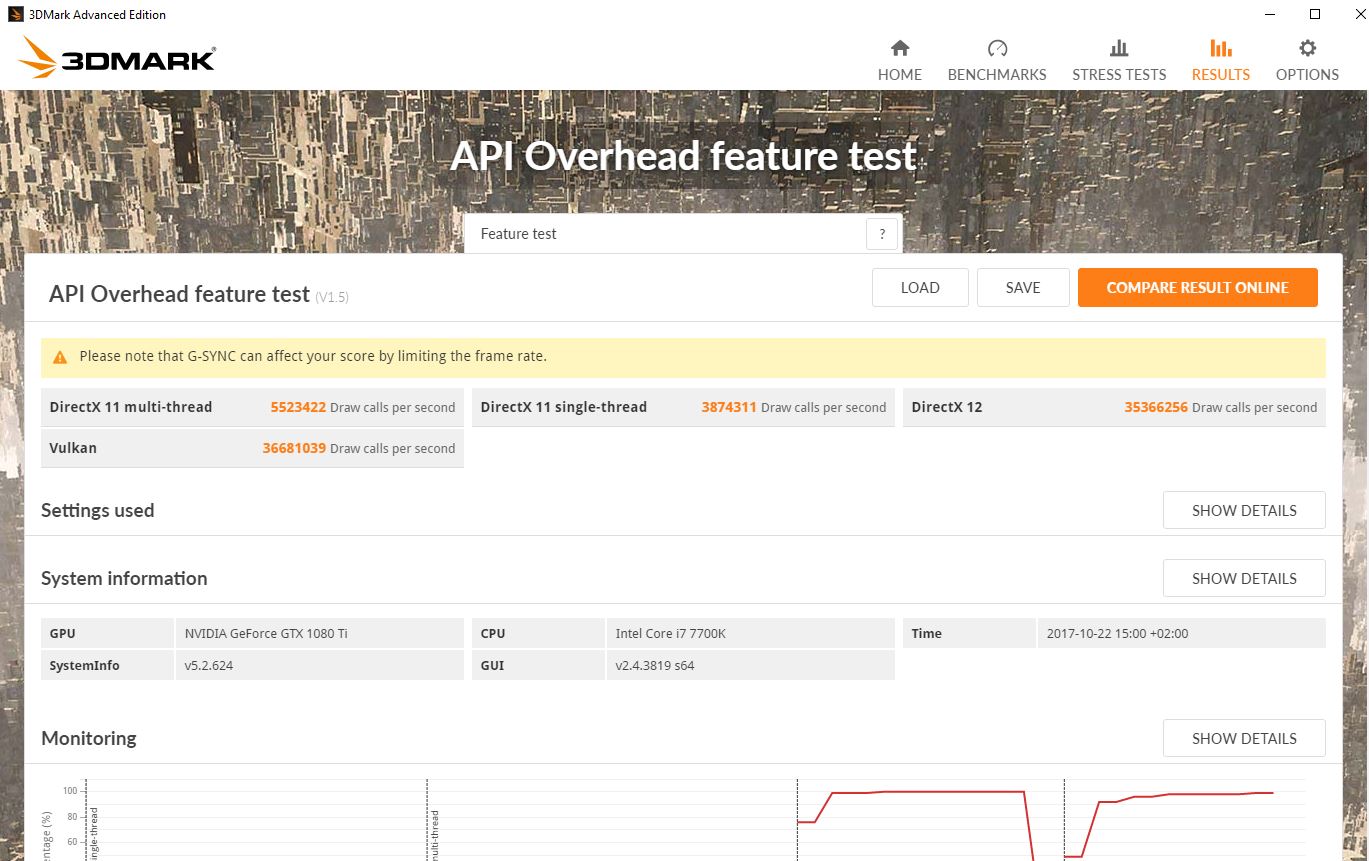
Task: Click the DirectX 11 single-thread score 3874311
Action: (x=729, y=407)
